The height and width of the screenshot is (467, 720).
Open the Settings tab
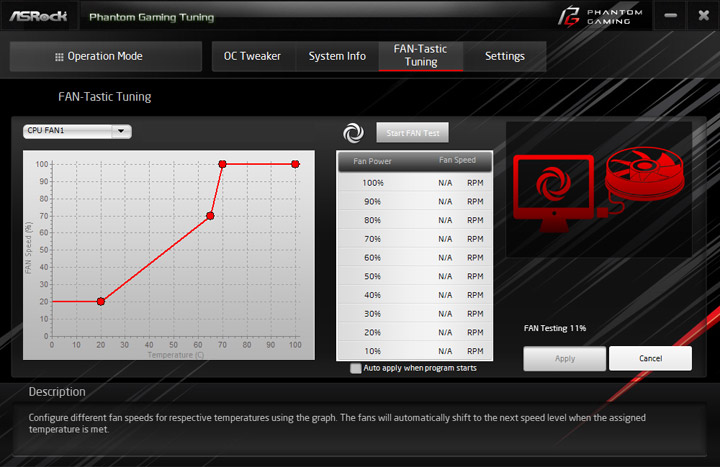(505, 56)
